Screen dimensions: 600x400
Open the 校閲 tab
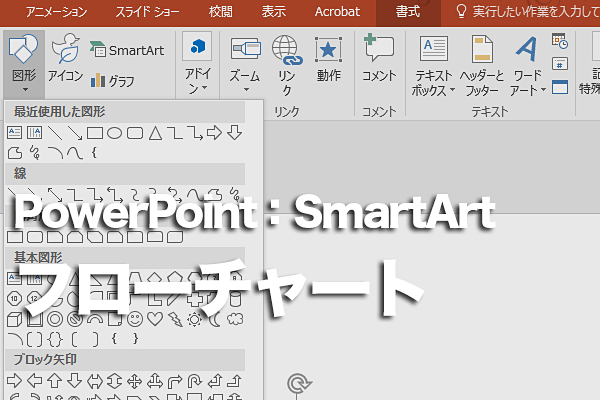coord(220,11)
